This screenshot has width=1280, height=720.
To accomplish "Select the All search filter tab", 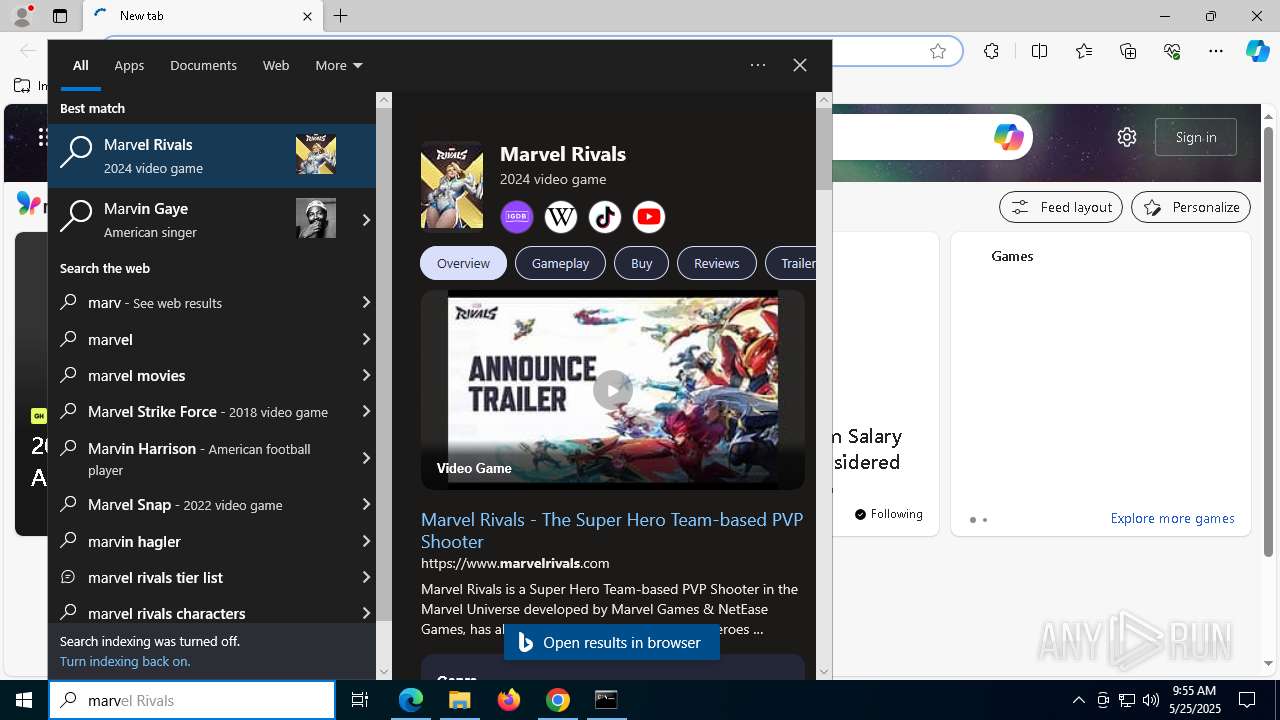I will click(x=81, y=65).
